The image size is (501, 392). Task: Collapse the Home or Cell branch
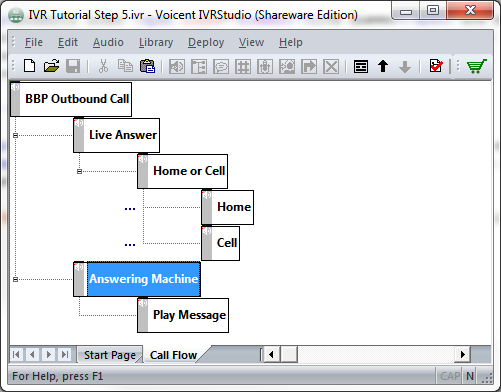pyautogui.click(x=79, y=171)
